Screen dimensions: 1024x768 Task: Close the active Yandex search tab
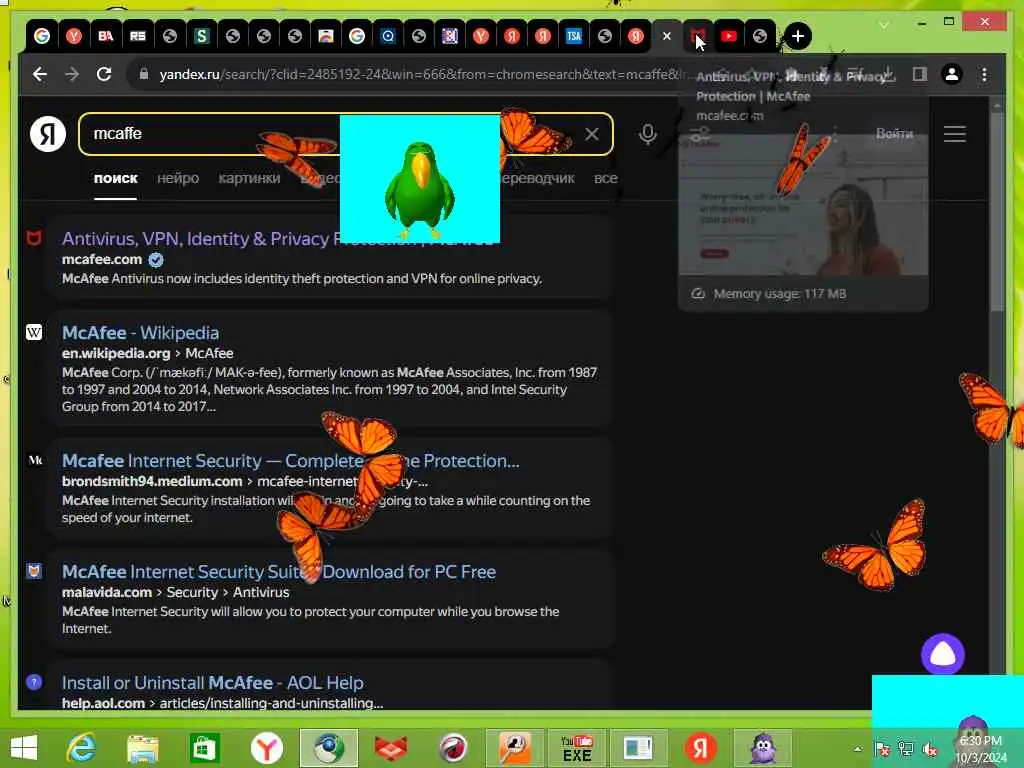666,37
